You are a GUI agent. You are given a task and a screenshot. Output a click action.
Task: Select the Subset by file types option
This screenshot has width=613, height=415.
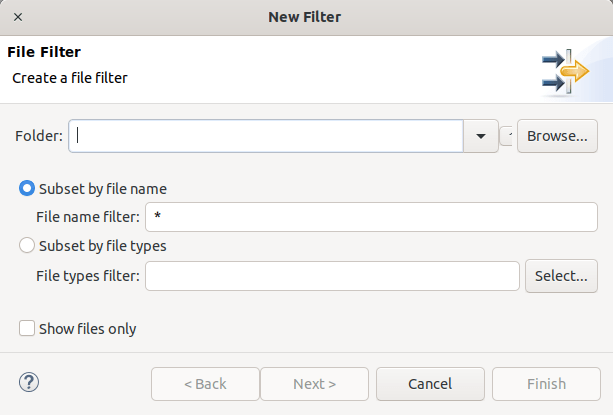pyautogui.click(x=28, y=245)
